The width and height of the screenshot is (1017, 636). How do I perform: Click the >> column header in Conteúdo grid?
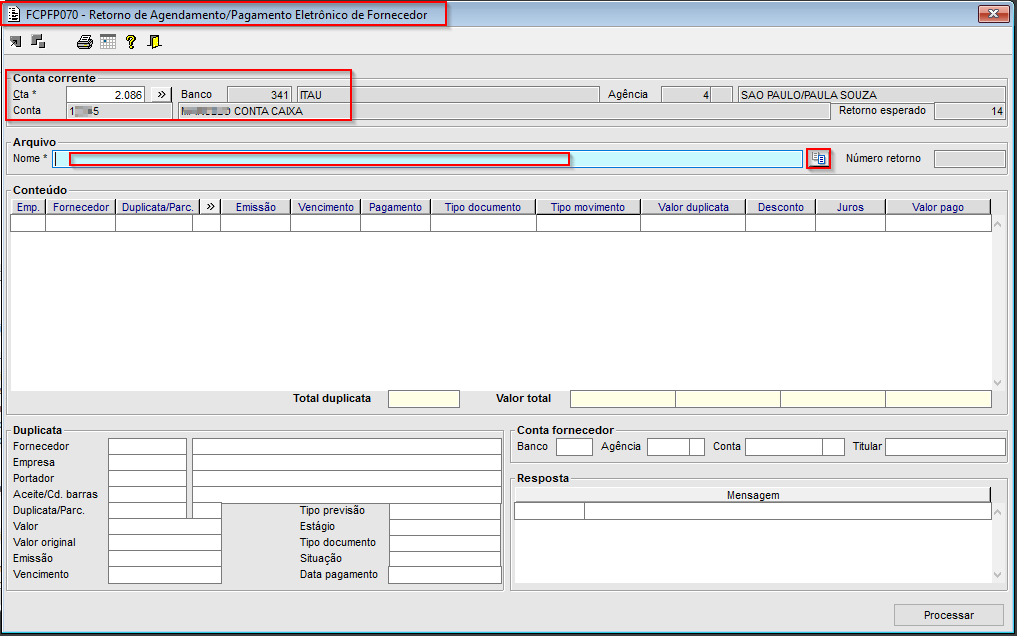point(210,207)
